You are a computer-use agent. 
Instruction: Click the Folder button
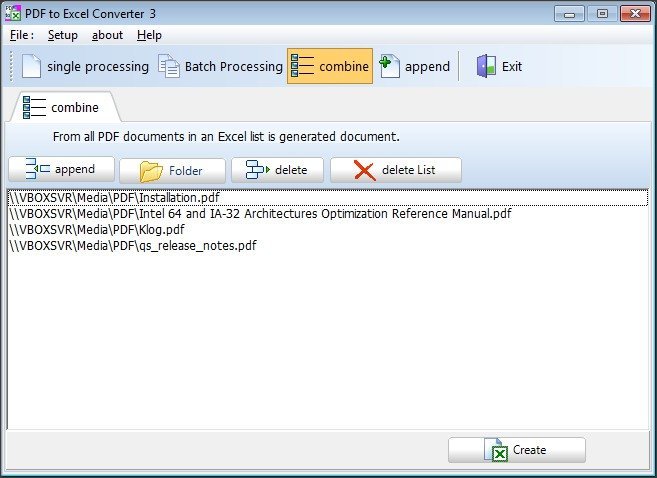(x=172, y=171)
